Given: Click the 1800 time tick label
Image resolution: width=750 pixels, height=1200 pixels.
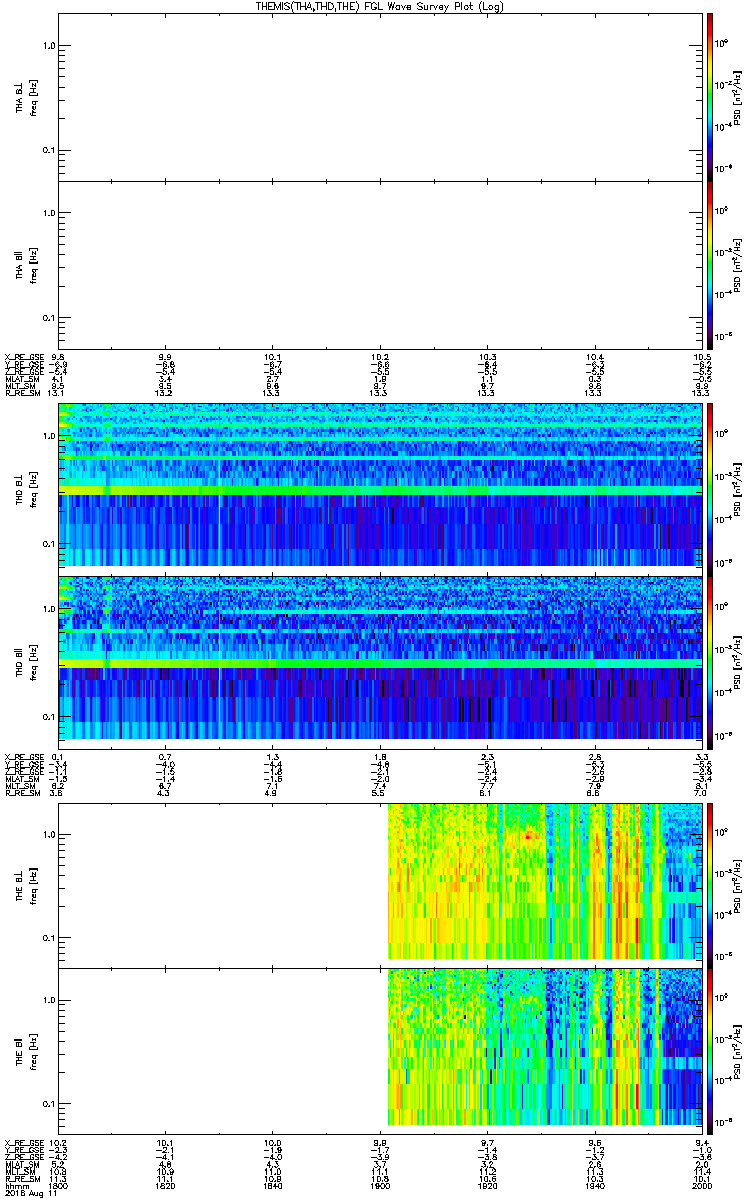Looking at the screenshot, I should point(57,1185).
